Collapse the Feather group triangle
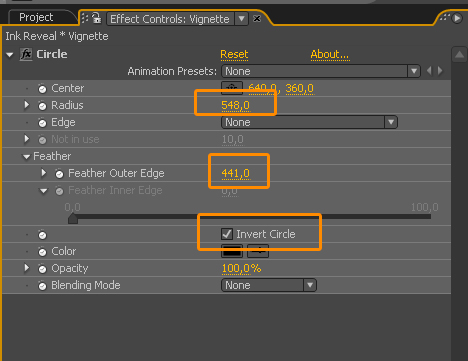This screenshot has height=361, width=468. [26, 157]
